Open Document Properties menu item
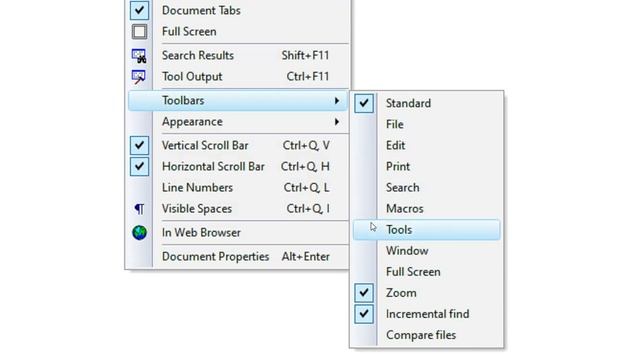This screenshot has width=640, height=360. (x=238, y=257)
